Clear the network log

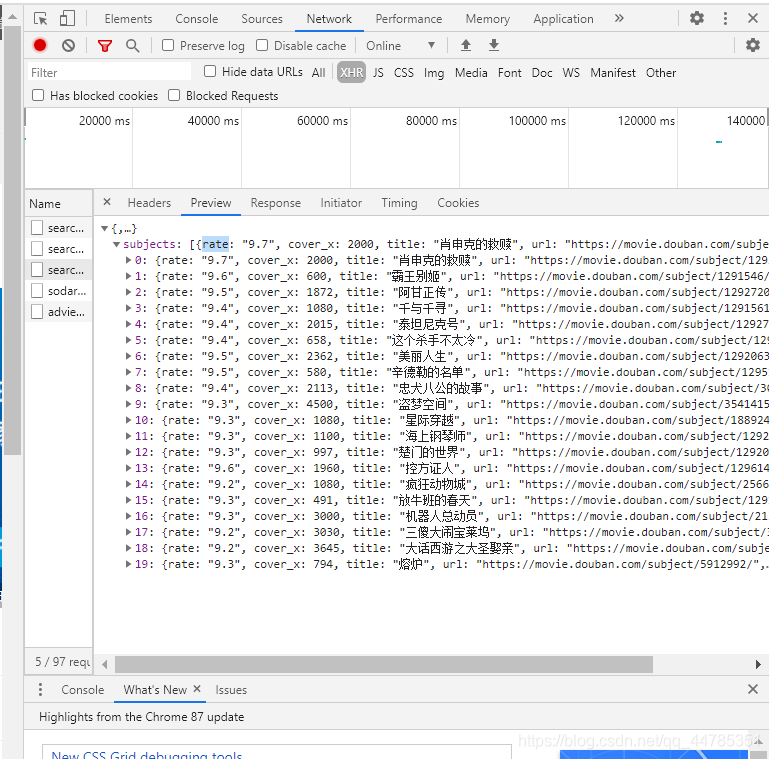click(x=69, y=46)
